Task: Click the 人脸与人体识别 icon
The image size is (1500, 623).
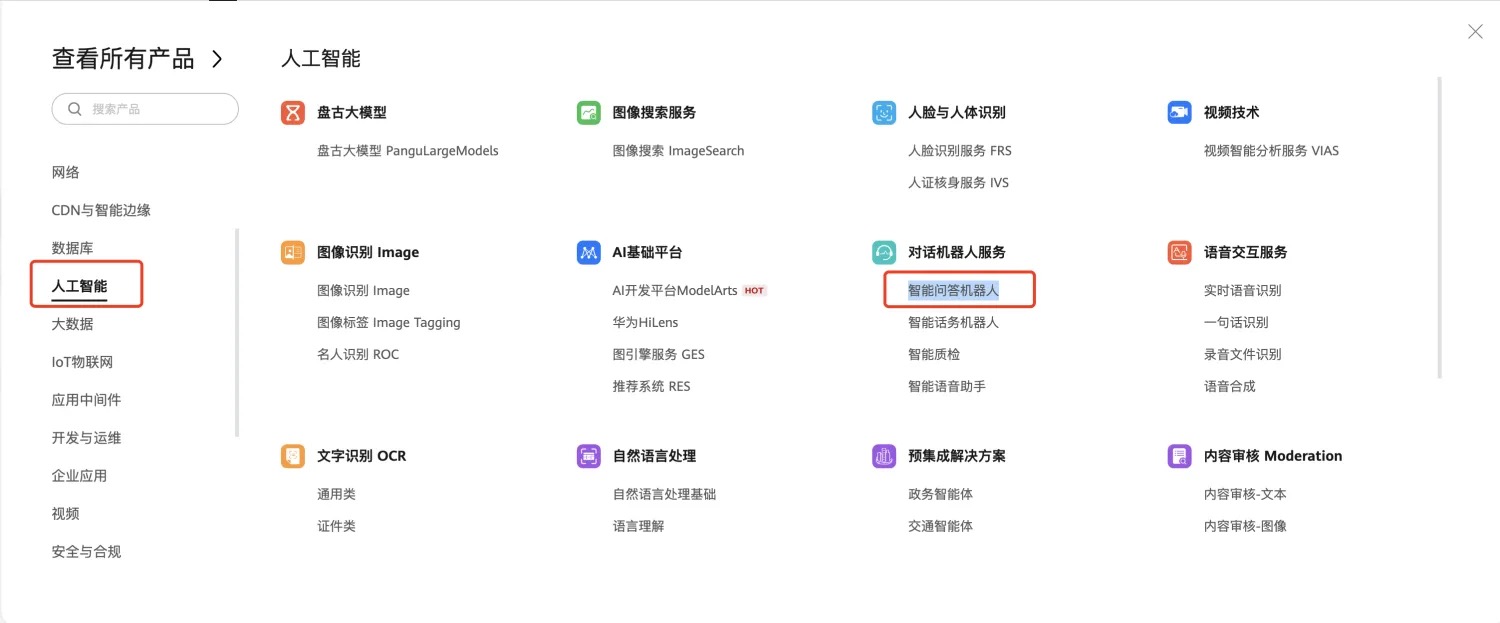Action: [884, 113]
